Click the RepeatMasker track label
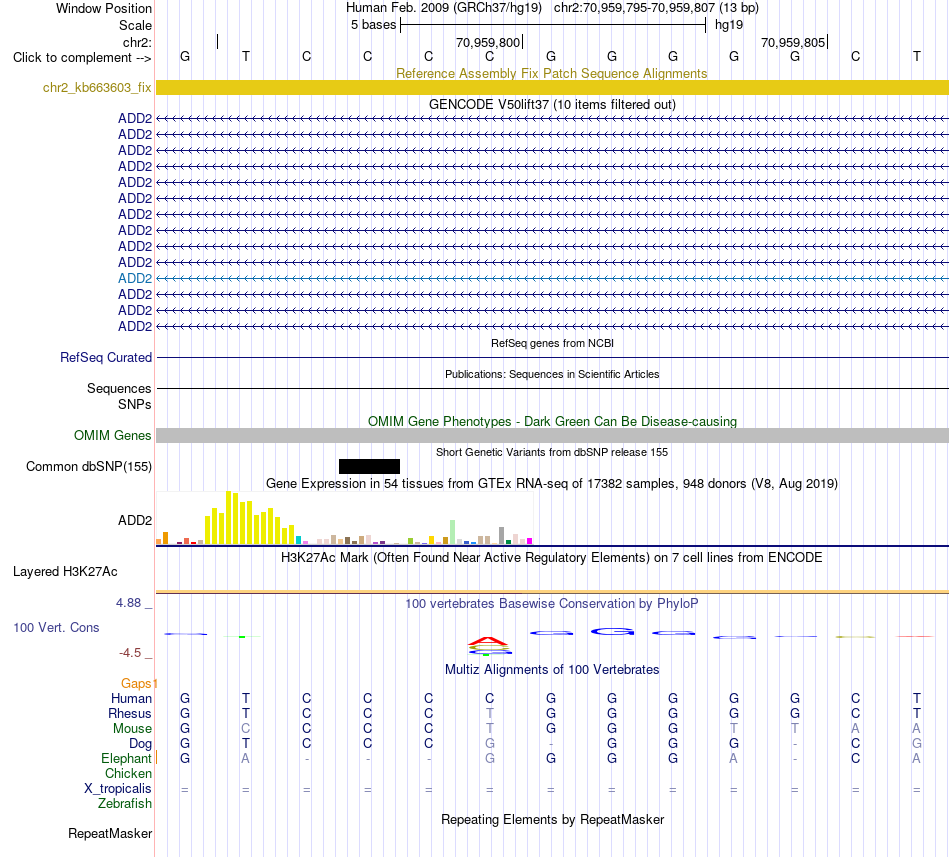950x857 pixels. [110, 833]
